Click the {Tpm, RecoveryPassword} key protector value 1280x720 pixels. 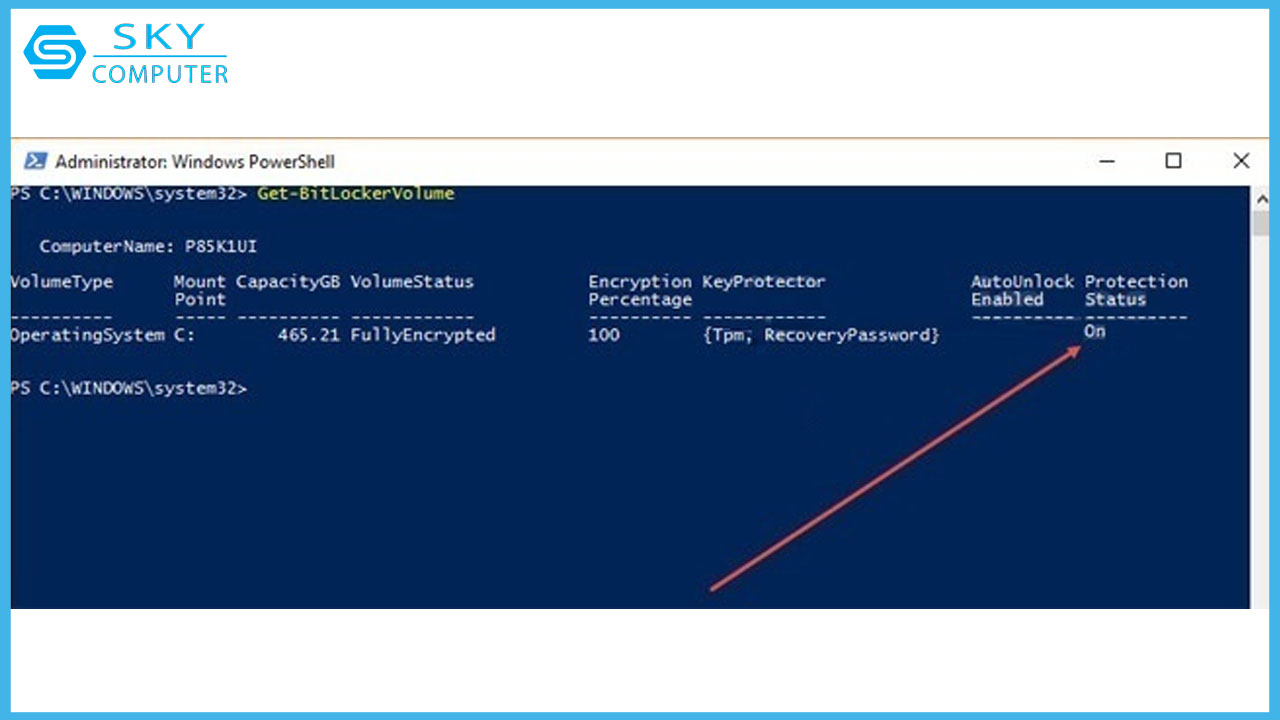point(821,335)
